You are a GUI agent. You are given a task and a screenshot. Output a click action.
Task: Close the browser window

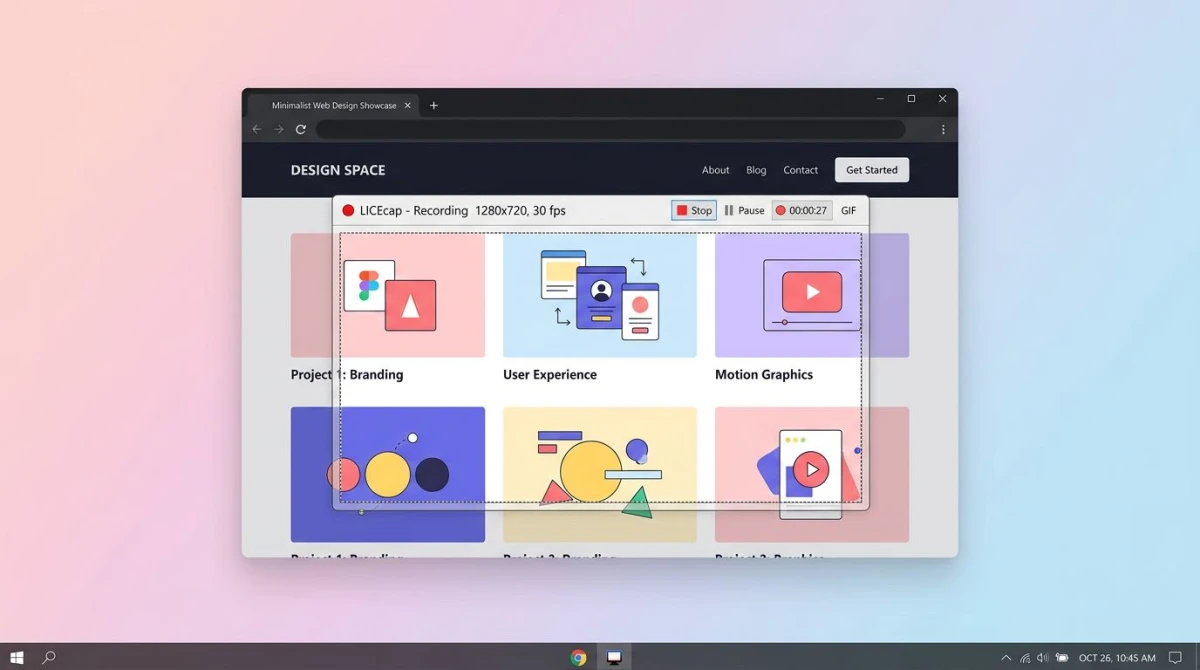pos(942,99)
